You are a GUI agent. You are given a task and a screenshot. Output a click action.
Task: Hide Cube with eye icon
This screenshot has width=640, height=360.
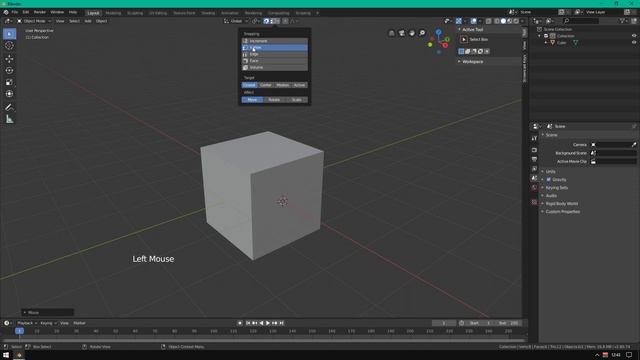(x=634, y=42)
